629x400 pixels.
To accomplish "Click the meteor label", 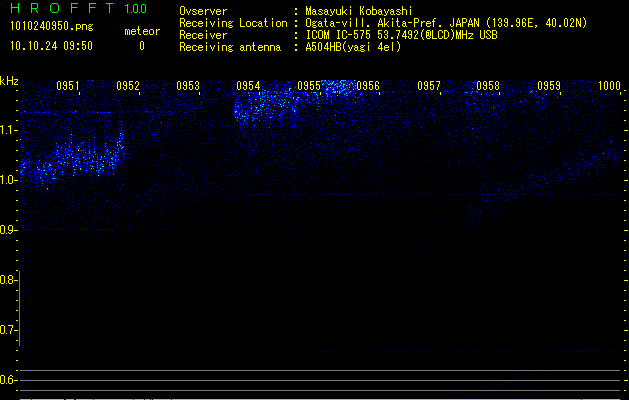I will point(142,31).
